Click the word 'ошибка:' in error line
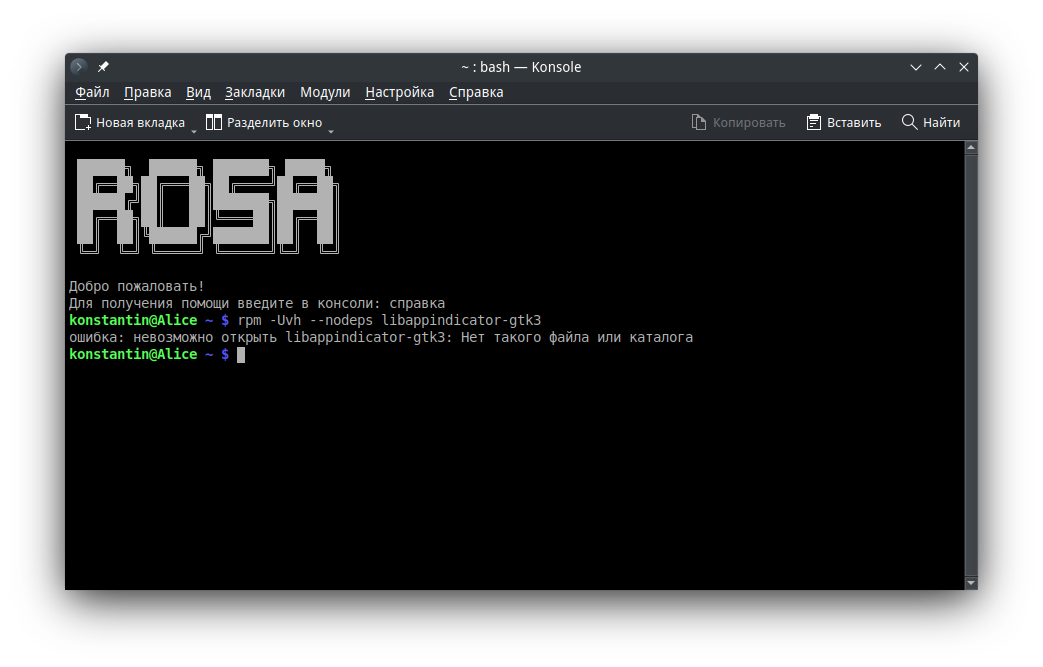The height and width of the screenshot is (667, 1043). click(96, 338)
